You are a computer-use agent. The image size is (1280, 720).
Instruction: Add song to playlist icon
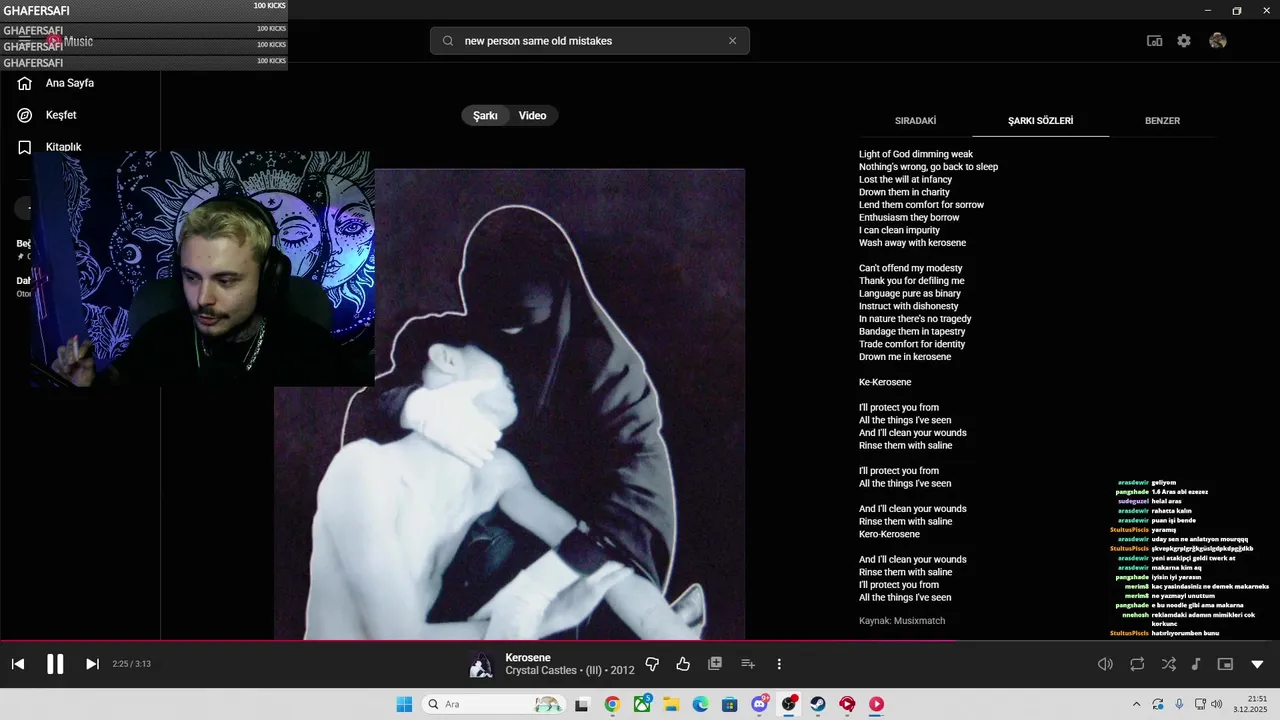(747, 664)
